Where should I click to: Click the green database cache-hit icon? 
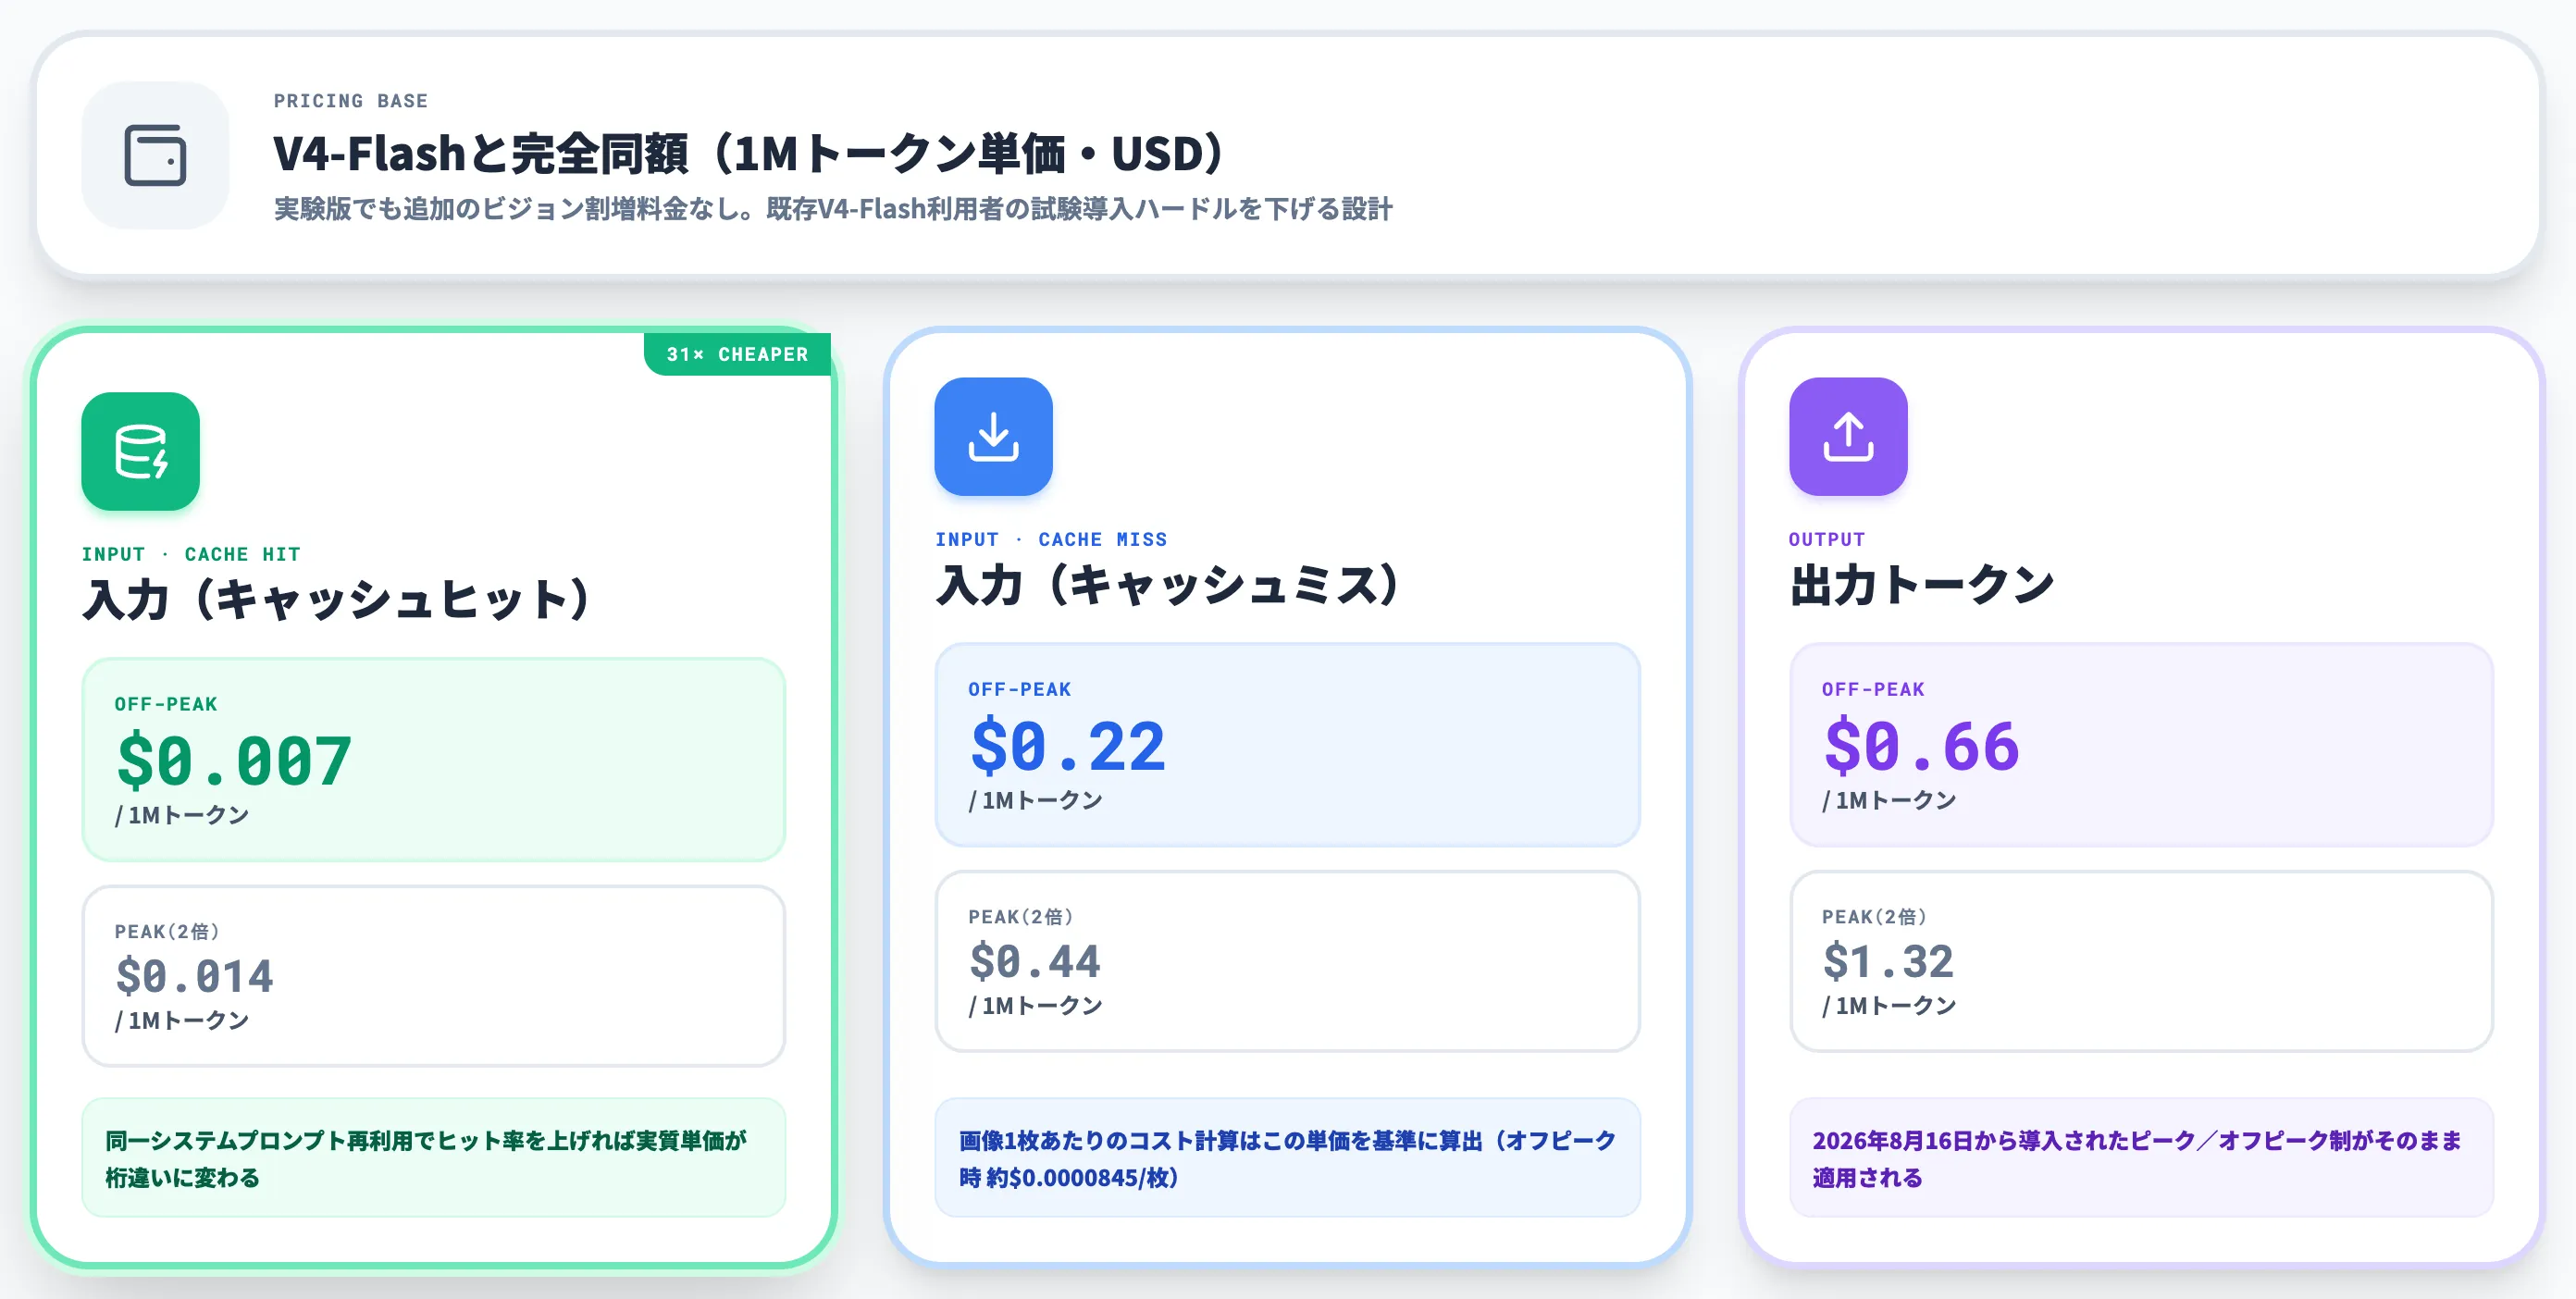pos(140,451)
